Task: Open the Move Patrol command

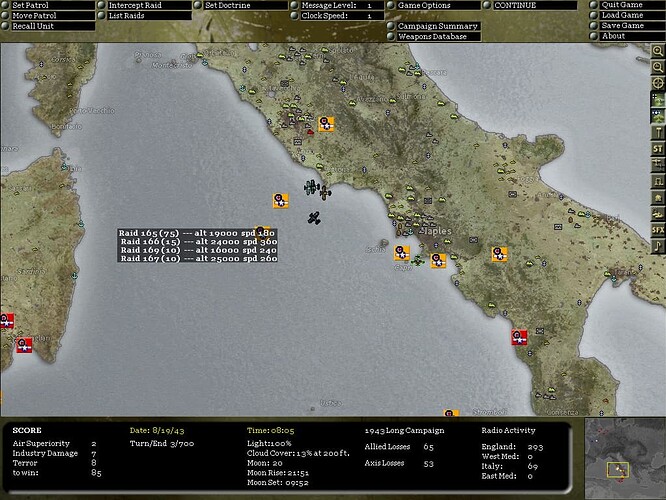Action: 48,16
